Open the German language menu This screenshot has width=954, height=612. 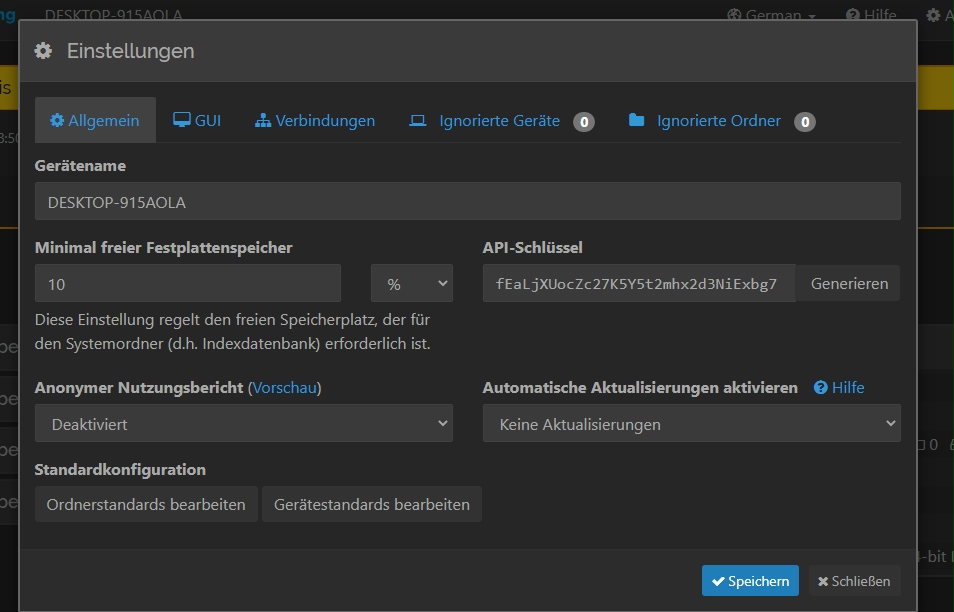pyautogui.click(x=771, y=15)
